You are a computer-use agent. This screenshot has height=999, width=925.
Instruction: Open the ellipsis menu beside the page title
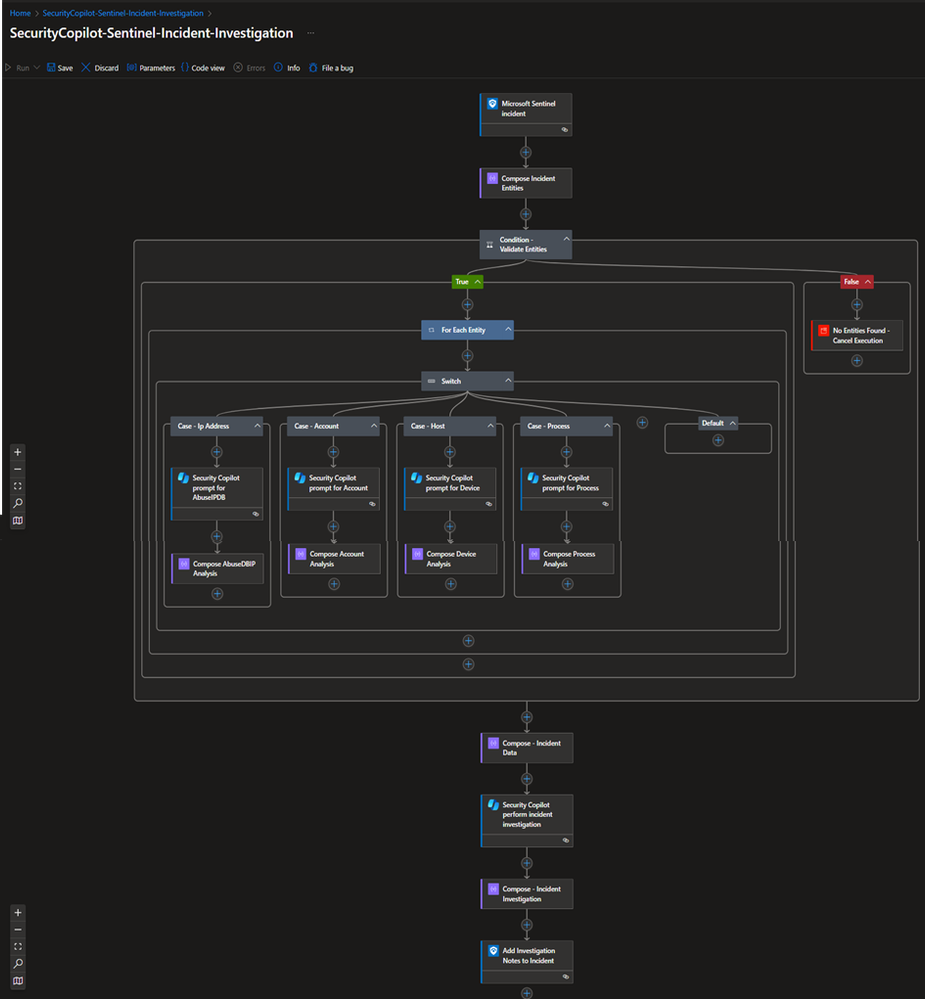tap(311, 32)
